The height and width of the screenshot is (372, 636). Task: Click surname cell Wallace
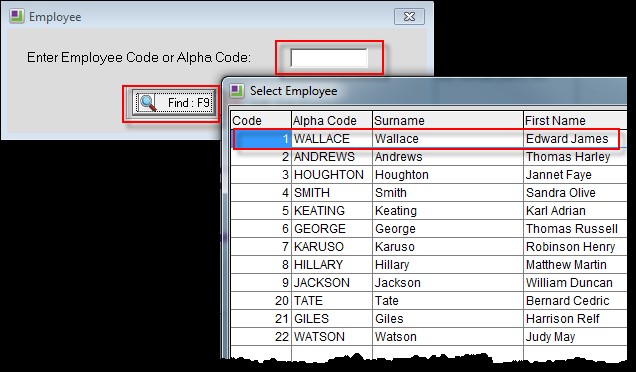tap(448, 139)
